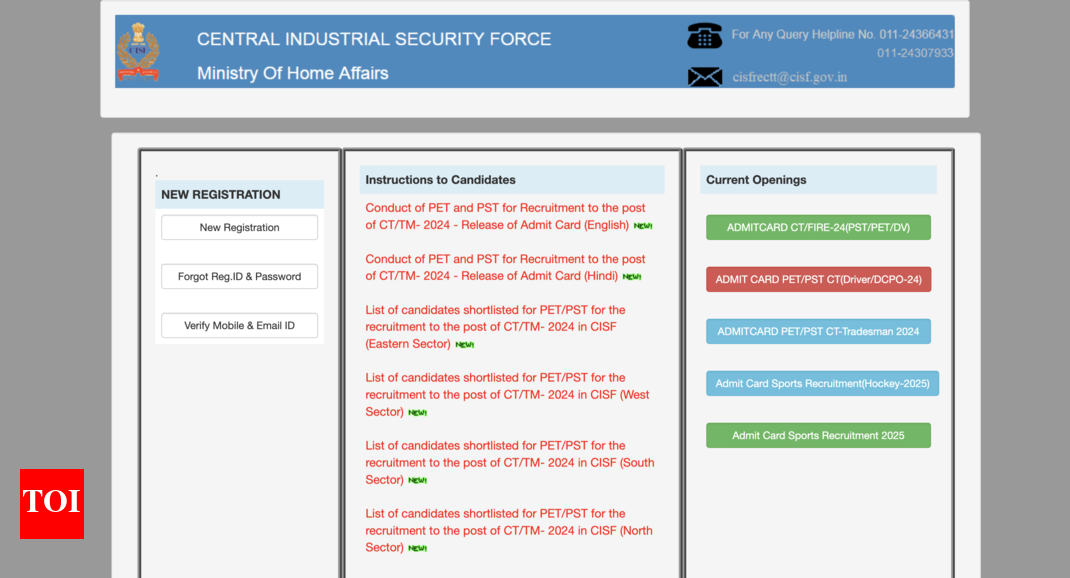Click New badge beside Admit Card (English)
Screen dimensions: 1070x578
(643, 226)
